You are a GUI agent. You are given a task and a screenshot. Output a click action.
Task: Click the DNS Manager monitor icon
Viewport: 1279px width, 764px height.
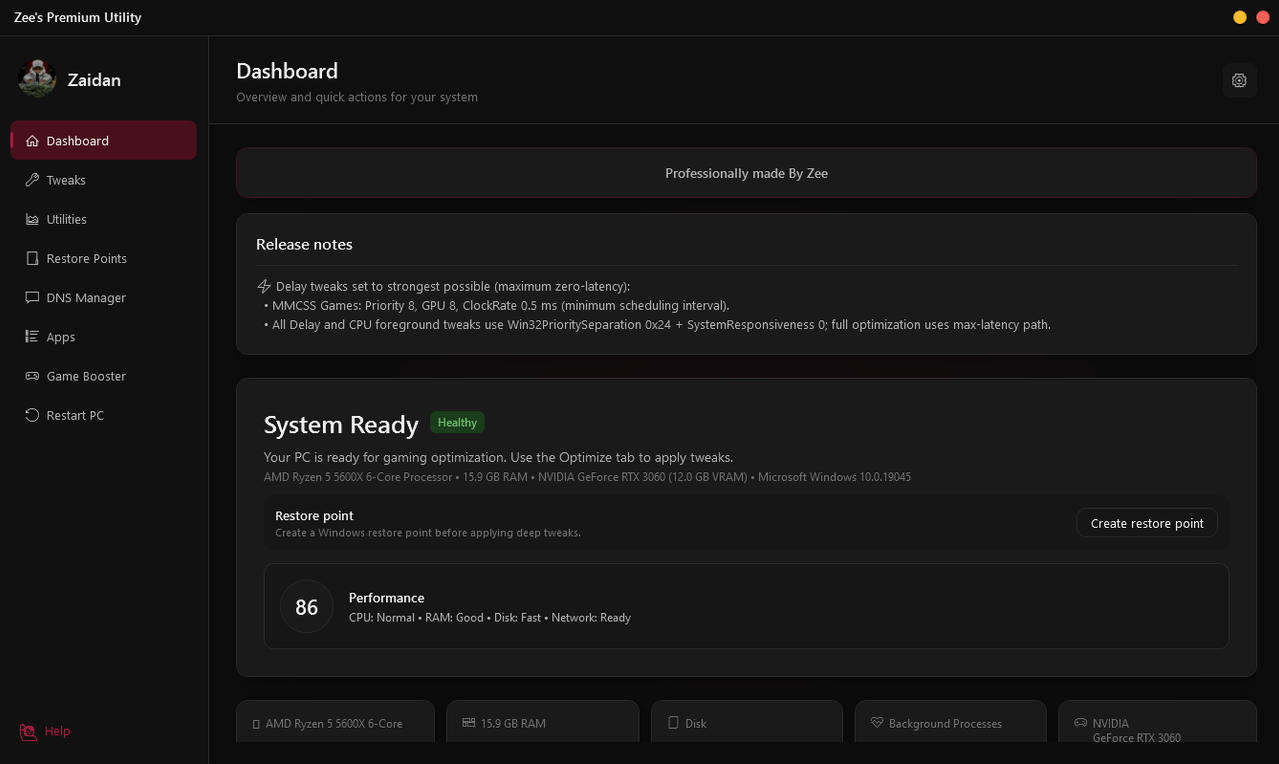coord(32,298)
